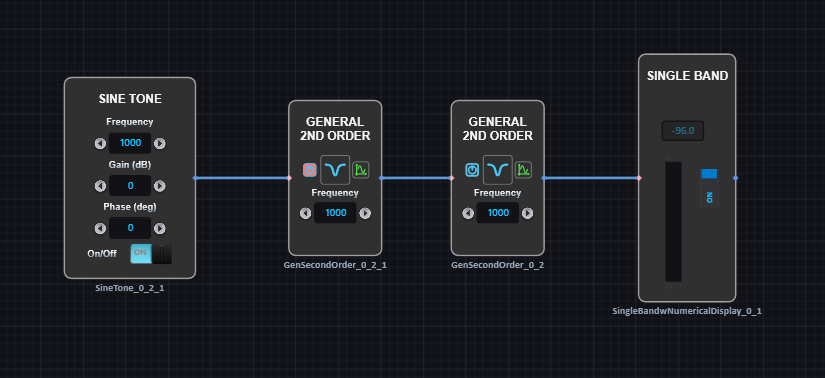Select notch filter shape icon on GenSecondOrder_0_2
This screenshot has width=825, height=378.
pos(498,170)
